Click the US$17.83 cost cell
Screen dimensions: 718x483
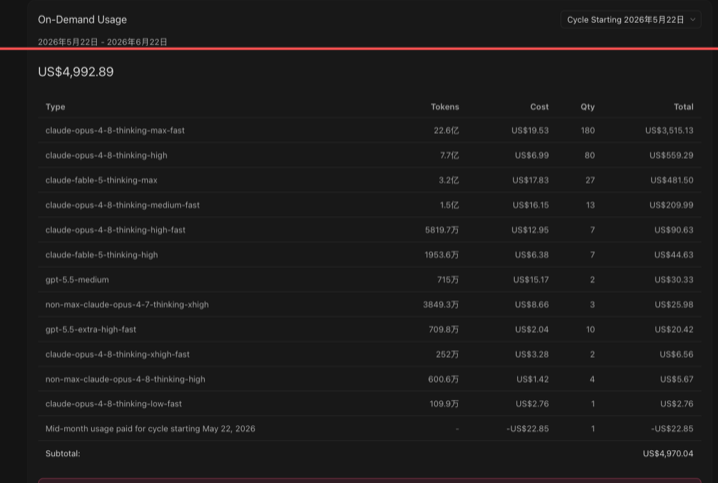tap(530, 180)
